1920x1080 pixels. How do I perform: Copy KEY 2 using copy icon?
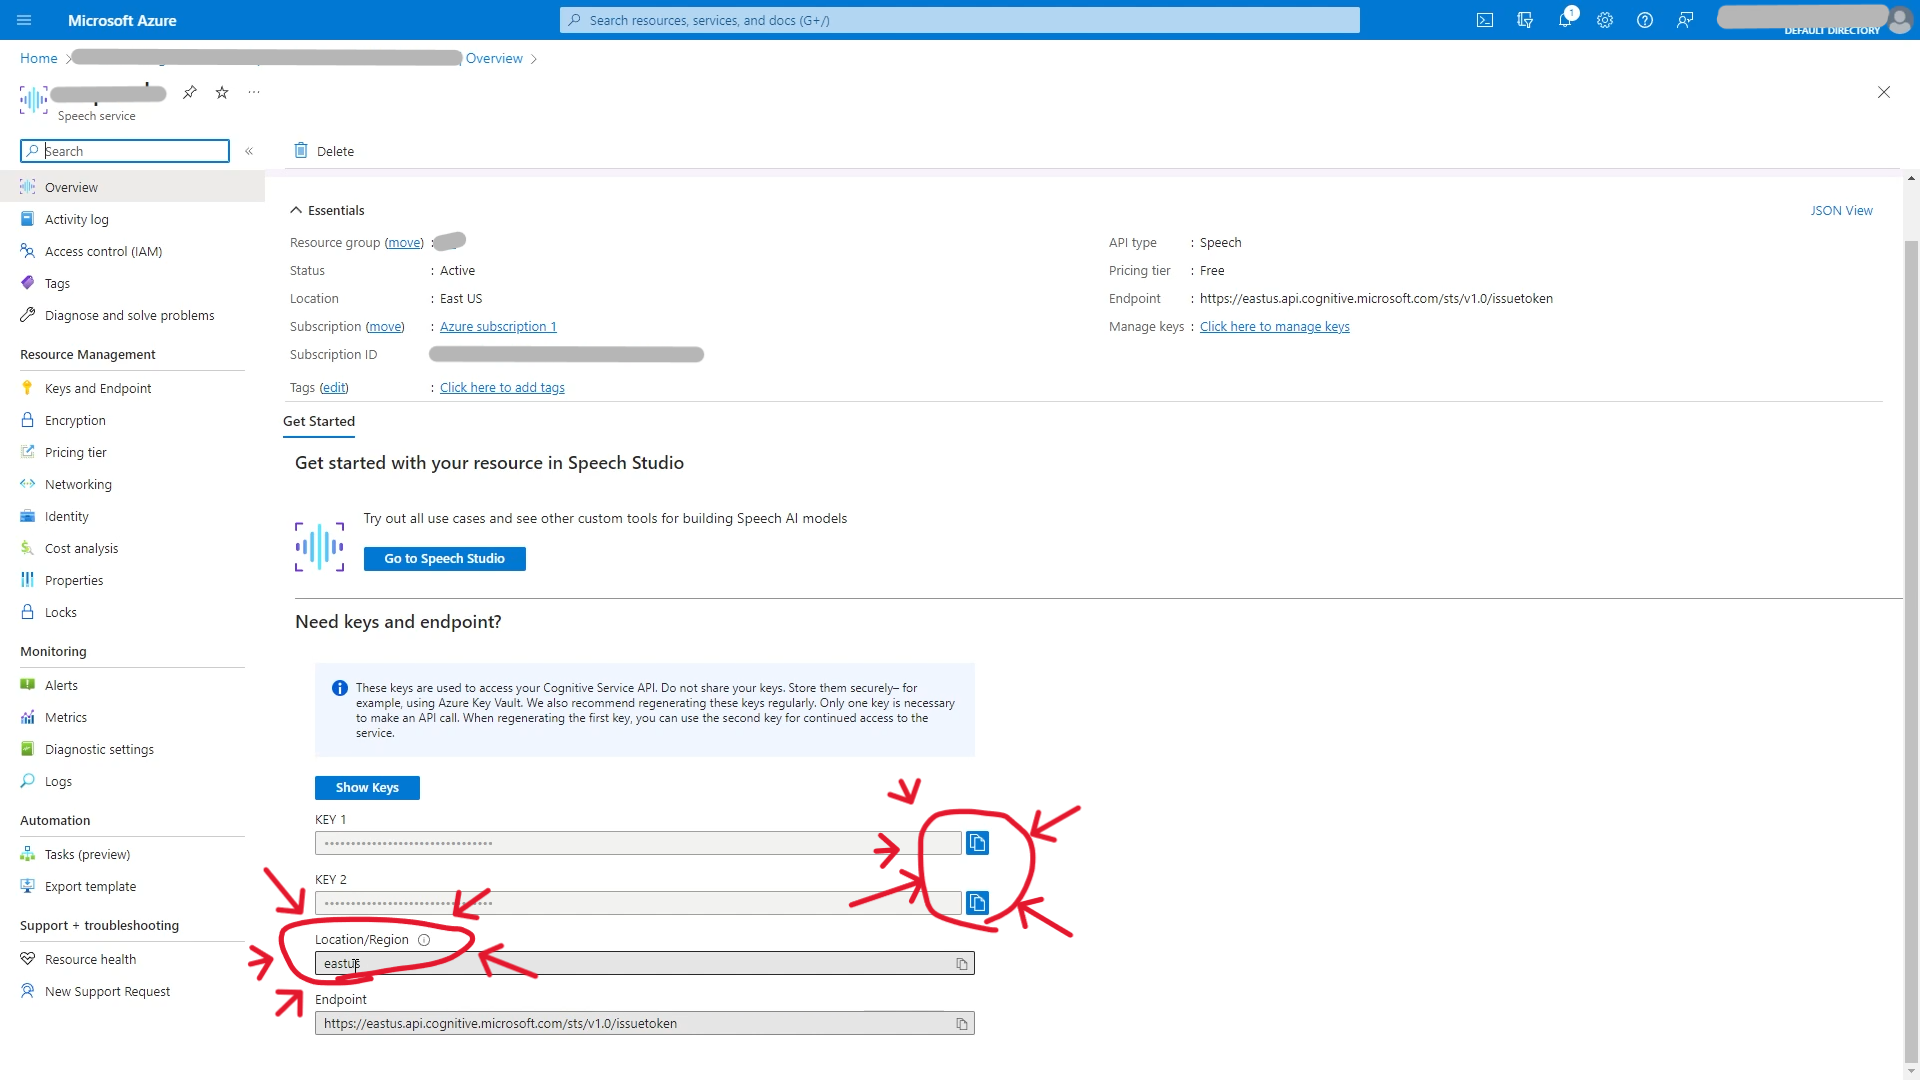point(977,903)
